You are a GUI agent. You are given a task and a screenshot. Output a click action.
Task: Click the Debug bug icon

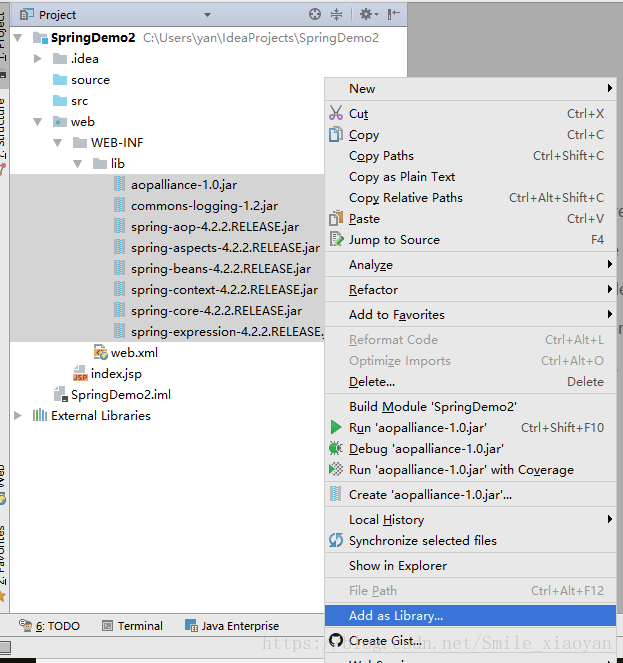click(336, 448)
